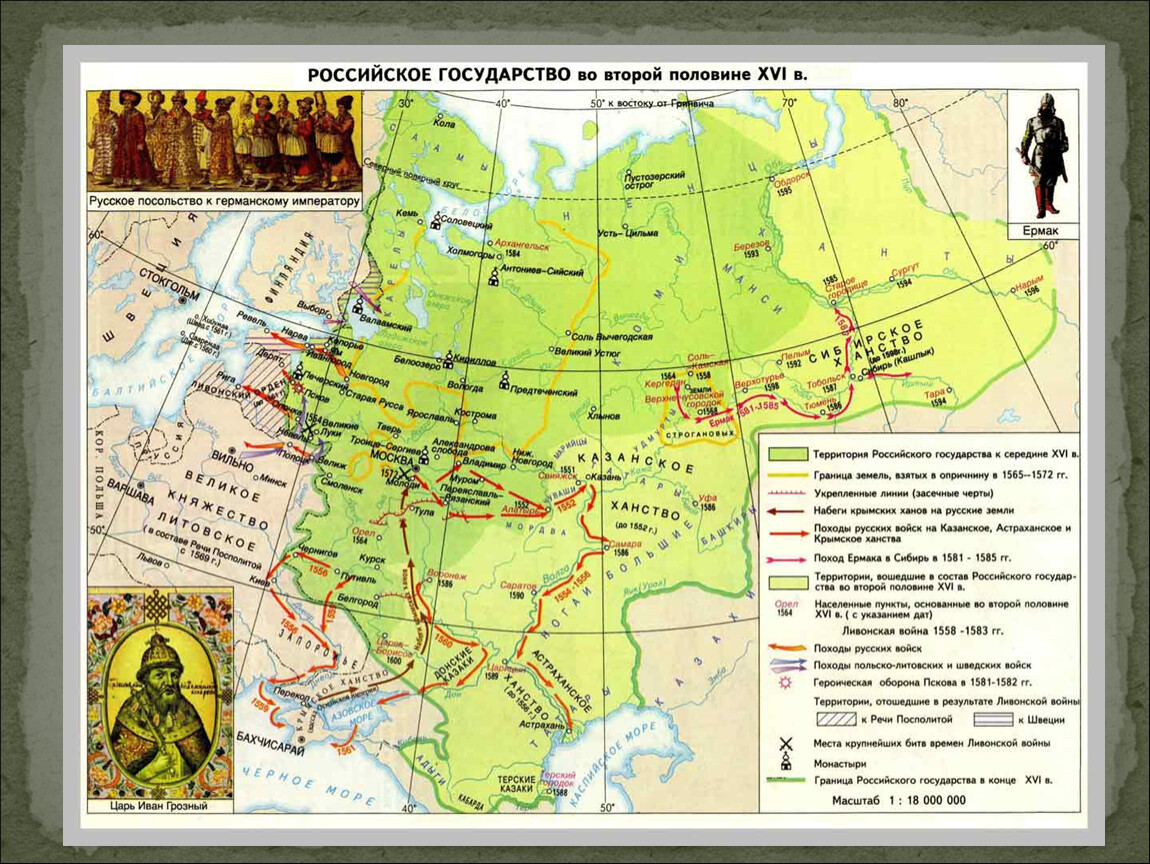Click the map scale 1:18 000 000 text
Screen dimensions: 1150x864
[x=898, y=800]
